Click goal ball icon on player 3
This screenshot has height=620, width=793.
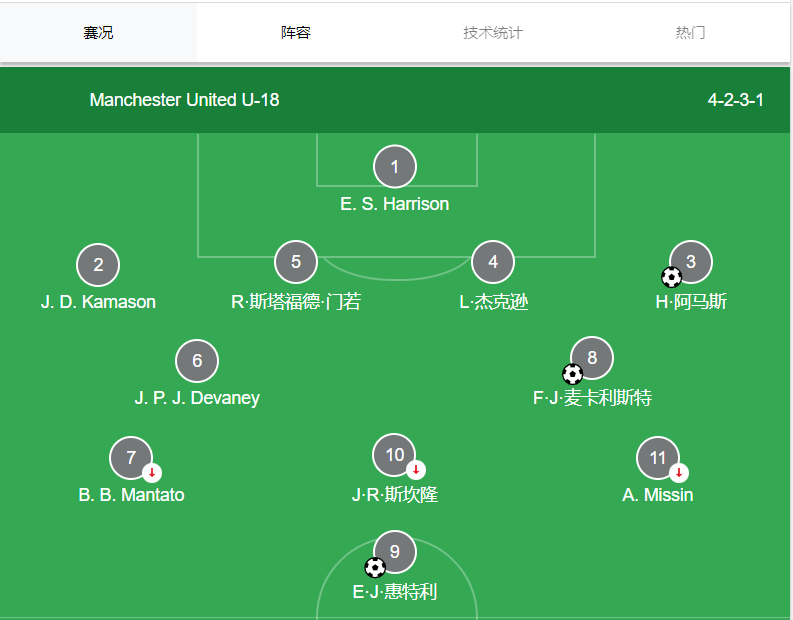(672, 277)
